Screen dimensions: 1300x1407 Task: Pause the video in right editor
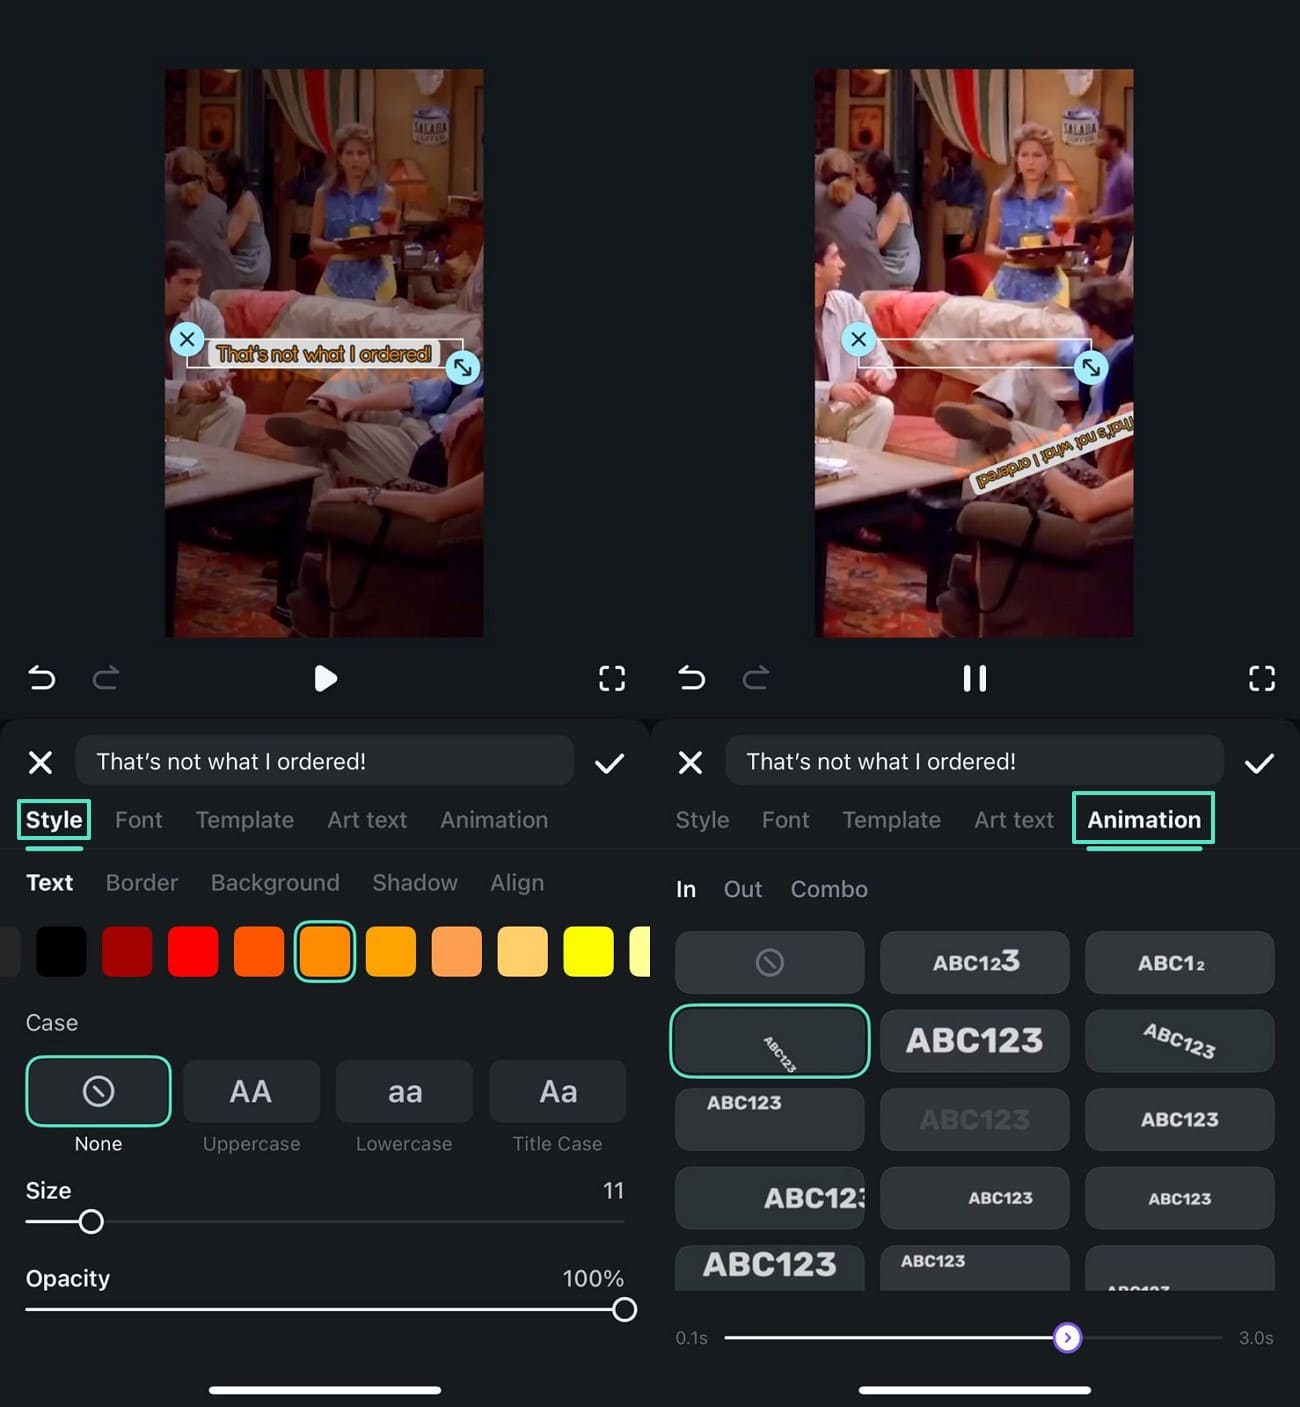[x=975, y=678]
